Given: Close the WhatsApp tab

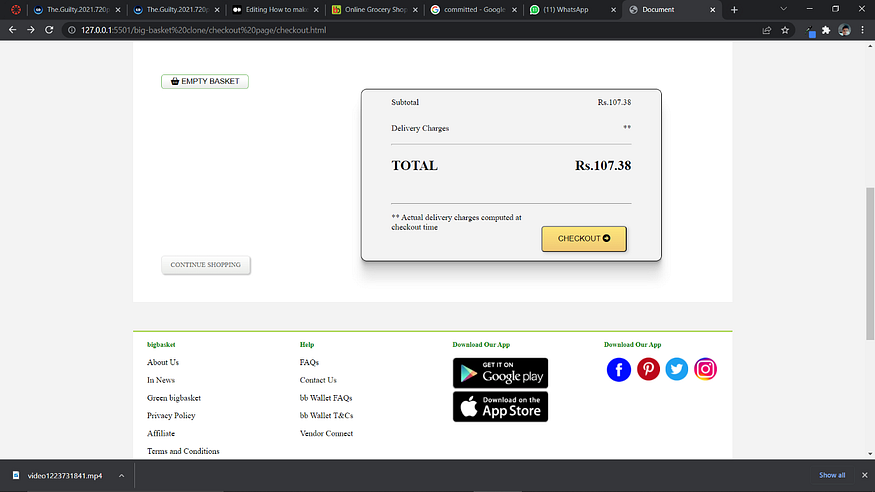Looking at the screenshot, I should point(613,9).
